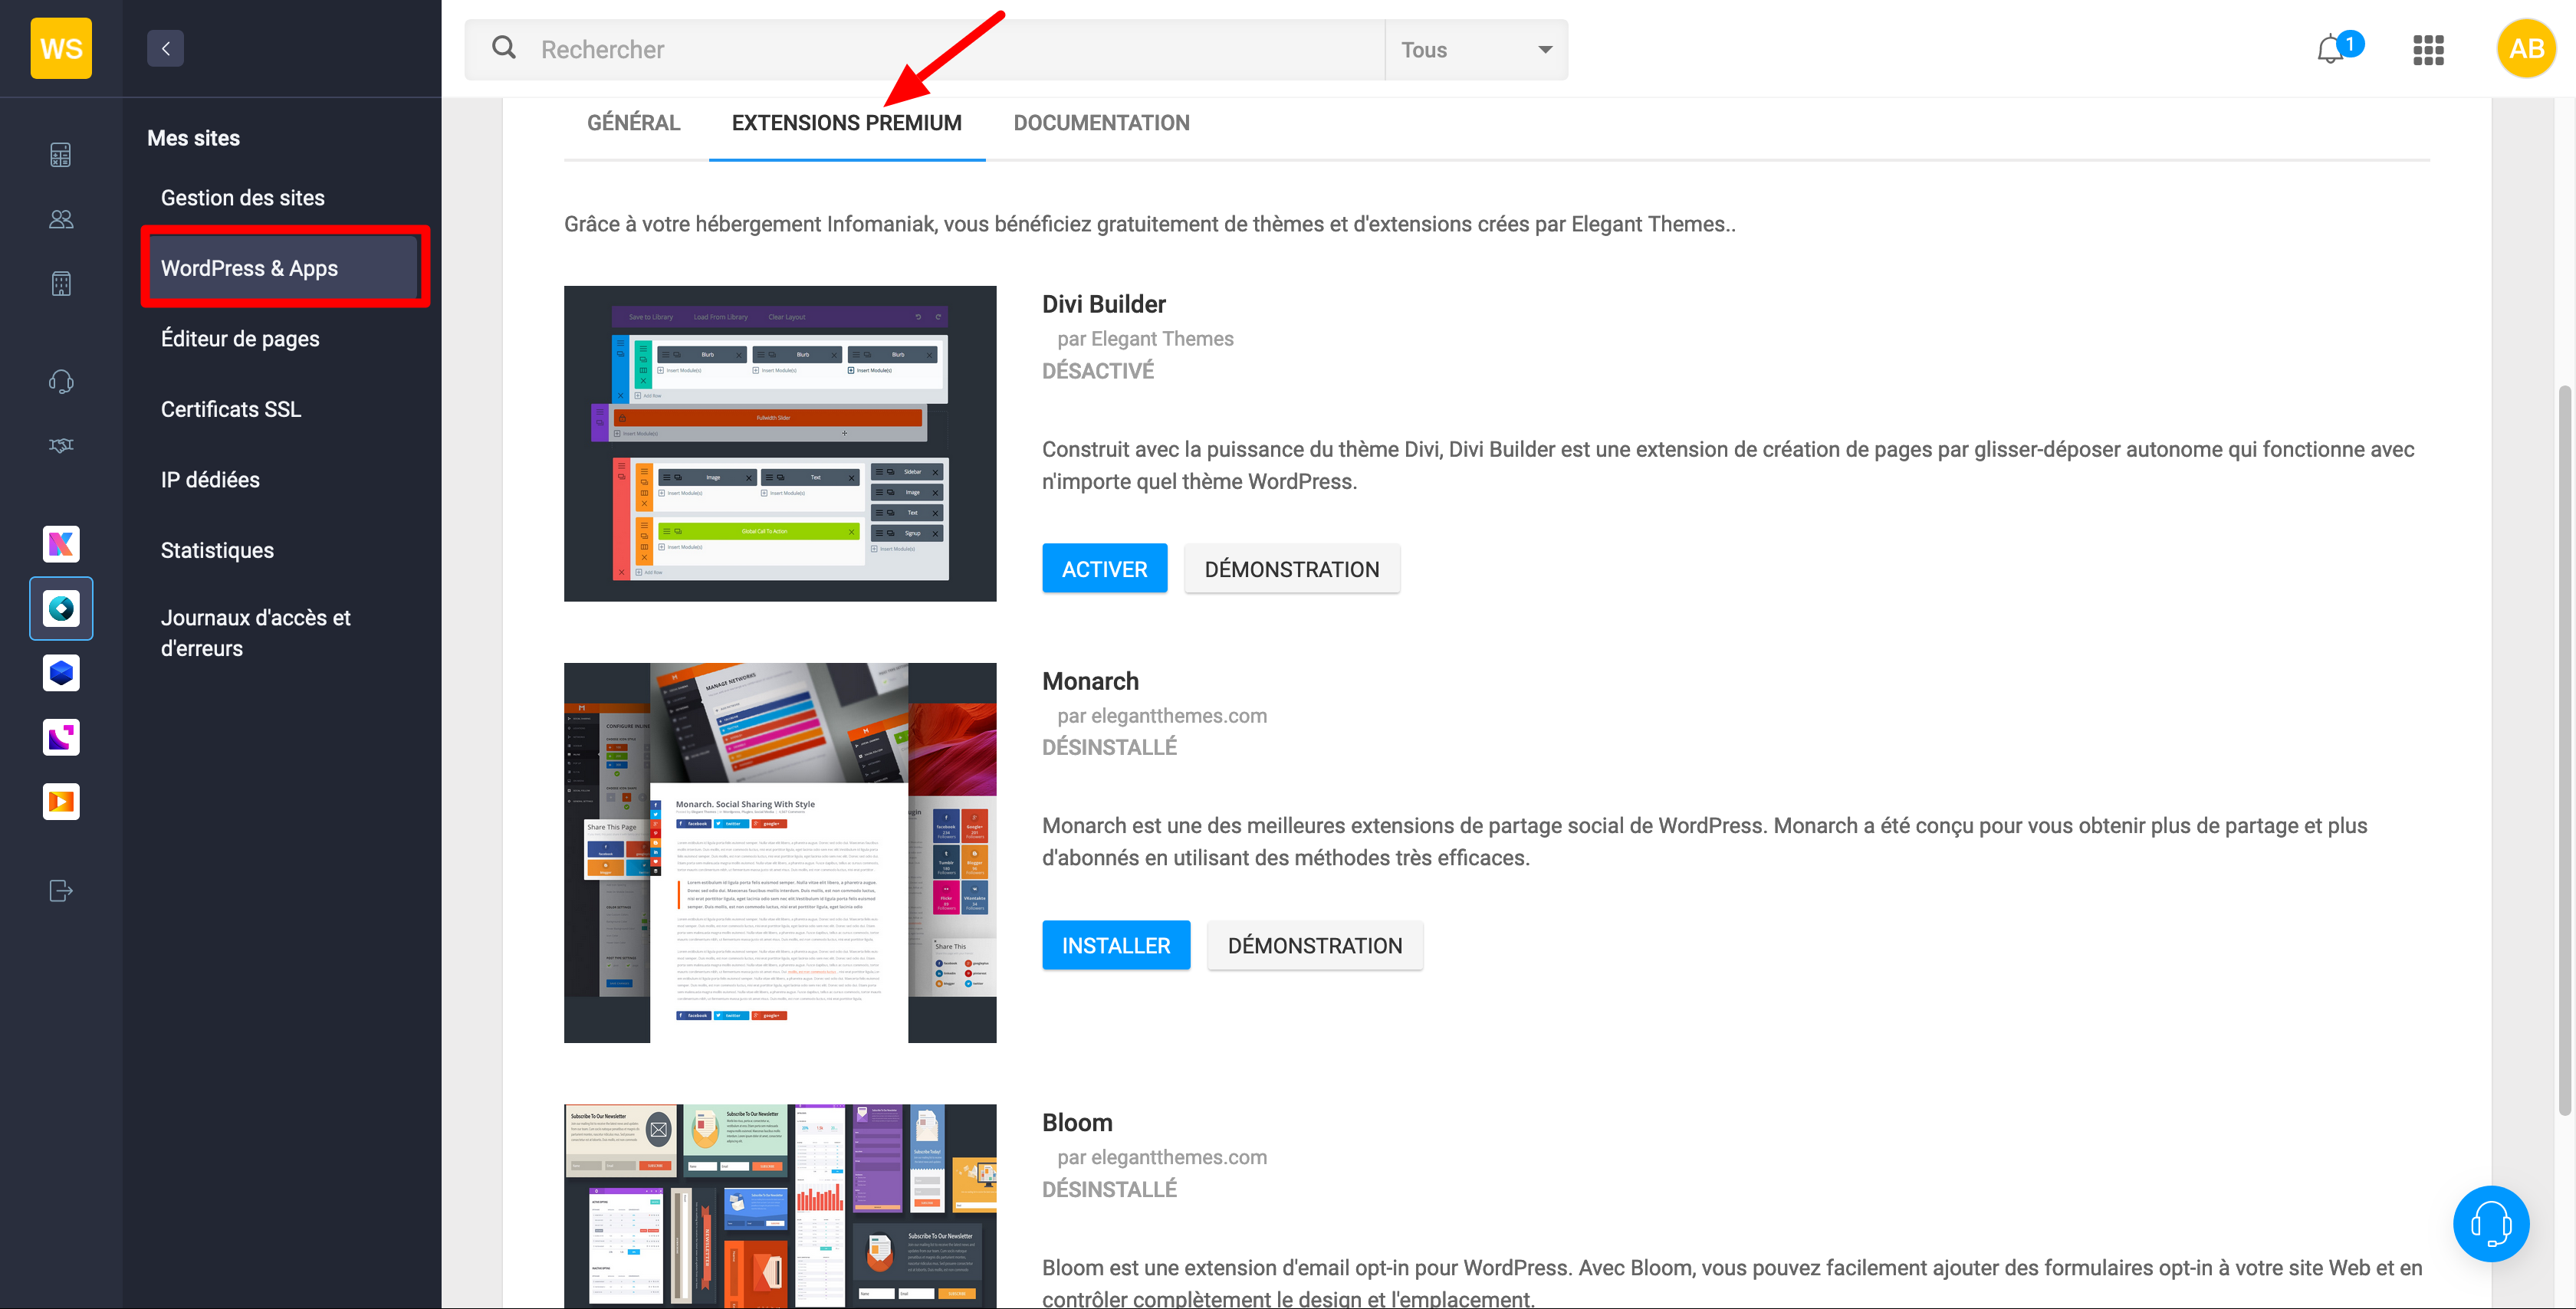Viewport: 2576px width, 1309px height.
Task: Open the calculator-style dashboard icon
Action: pos(61,155)
